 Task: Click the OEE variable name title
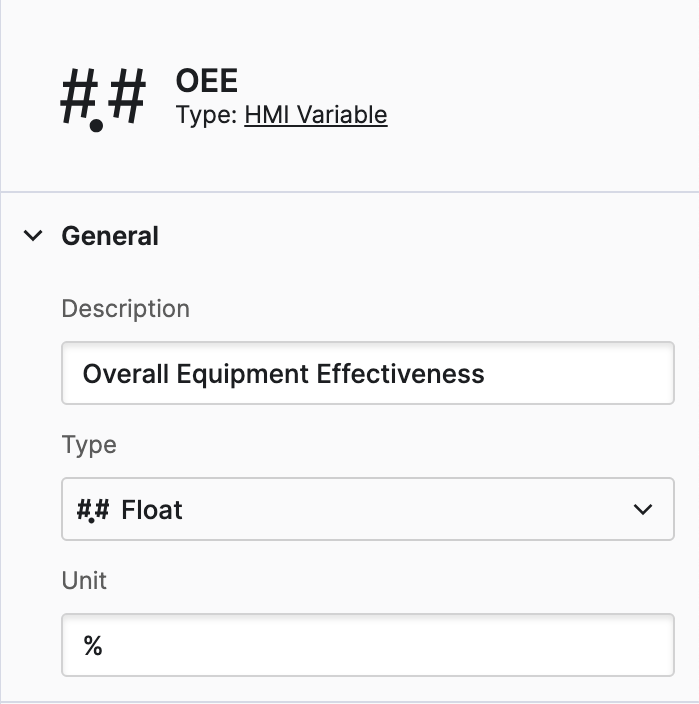(207, 80)
